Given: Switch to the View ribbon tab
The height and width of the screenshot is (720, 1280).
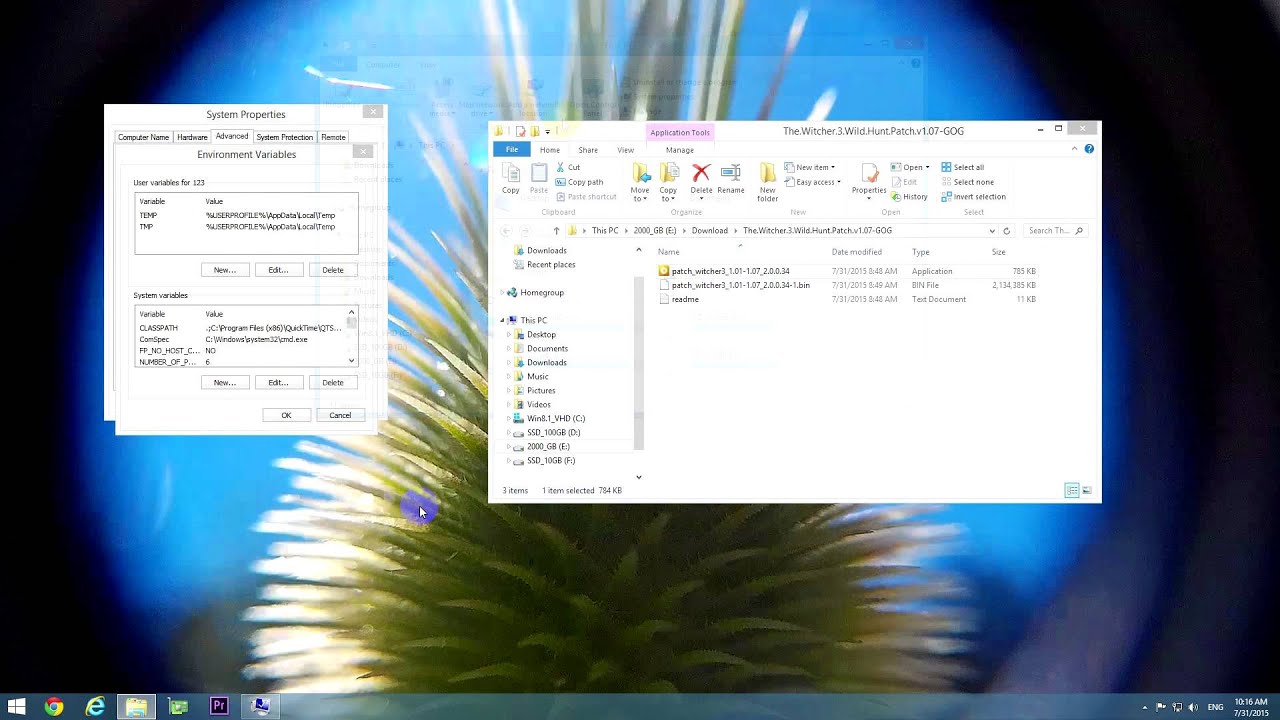Looking at the screenshot, I should pos(625,150).
